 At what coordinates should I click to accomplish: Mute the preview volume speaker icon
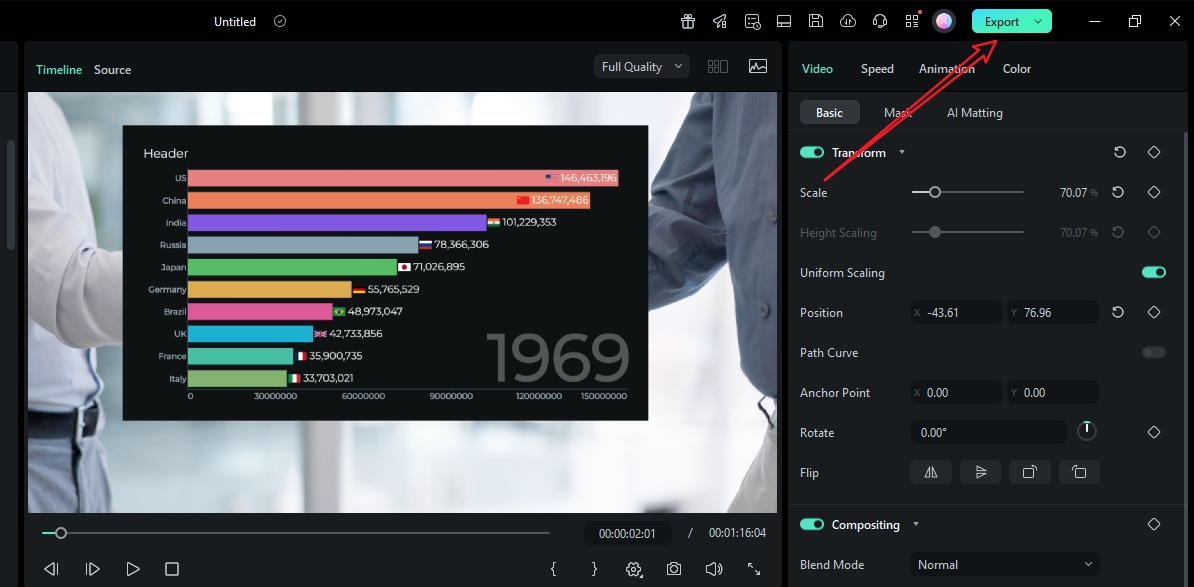coord(714,569)
